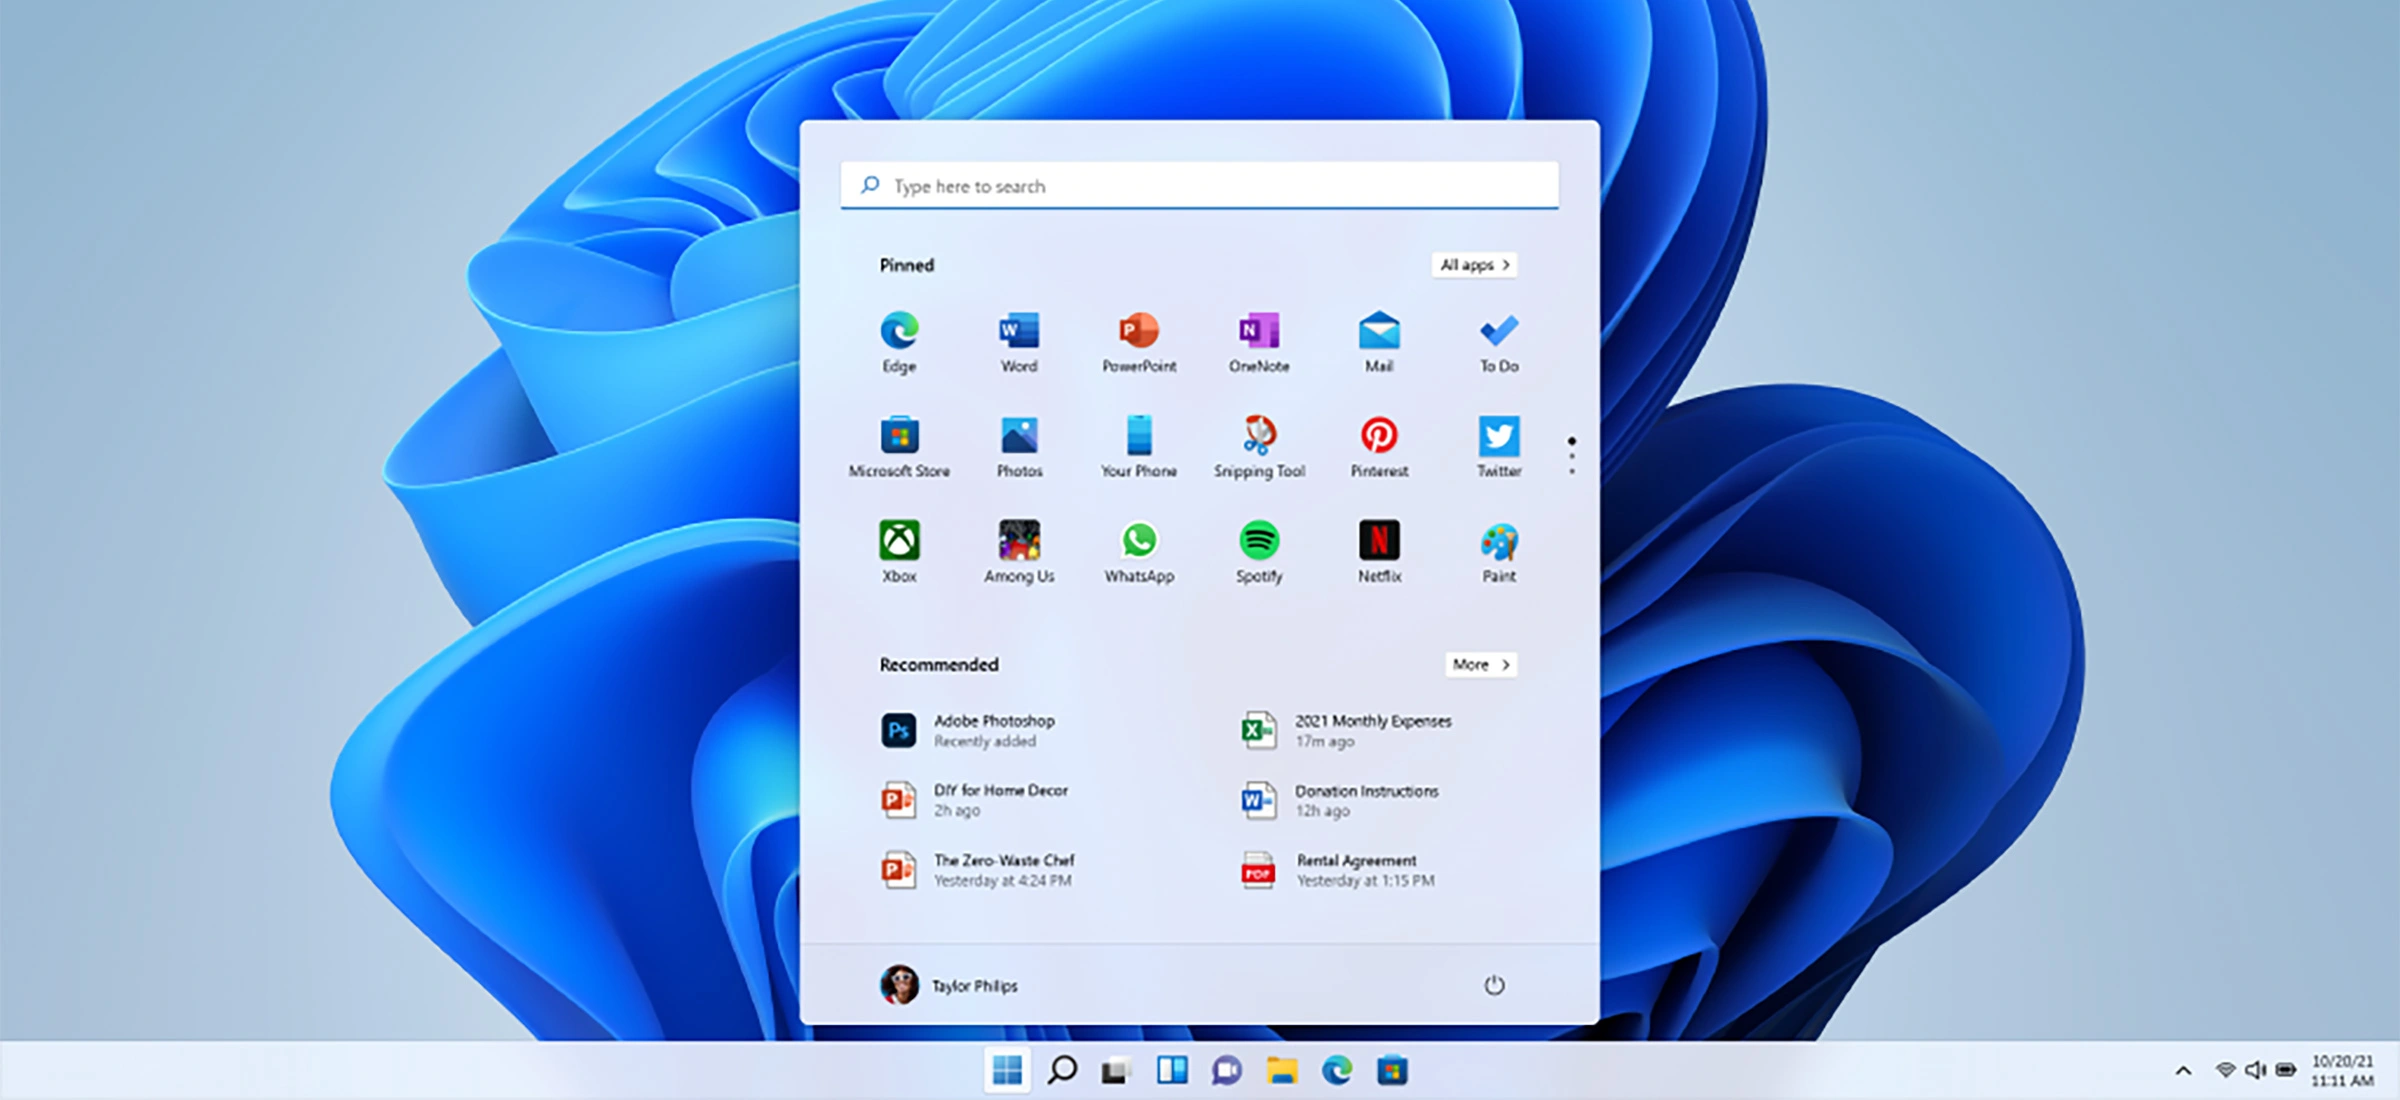Open Donation Instructions document
Screen dimensions: 2400x1100
click(1340, 800)
